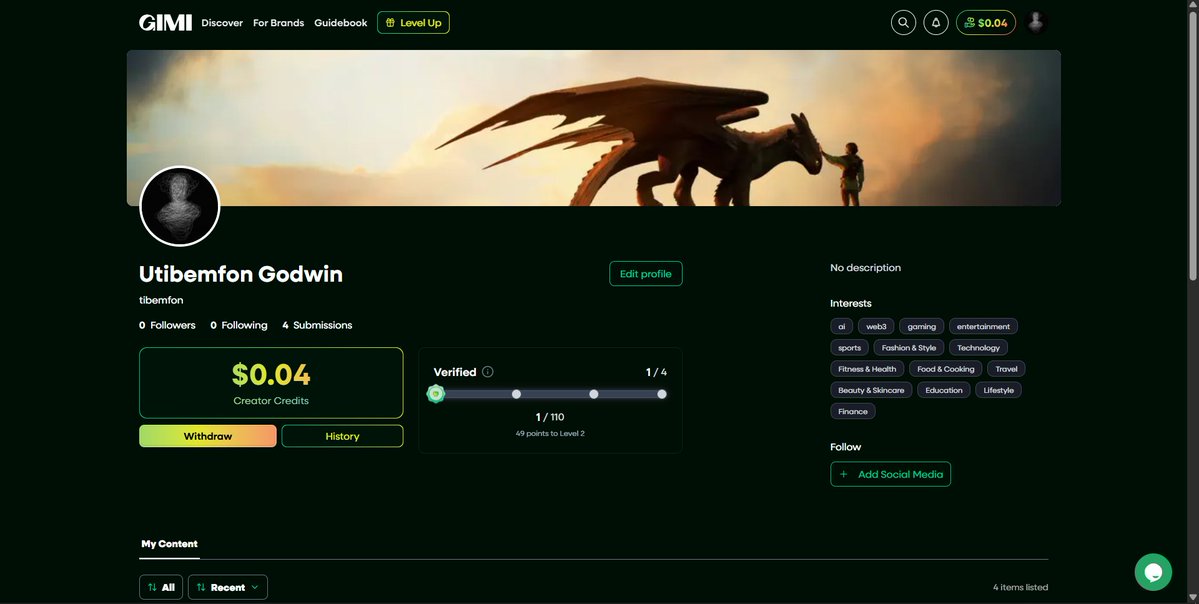Click the ai interest tag
Screen dimensions: 1199x604
(841, 326)
